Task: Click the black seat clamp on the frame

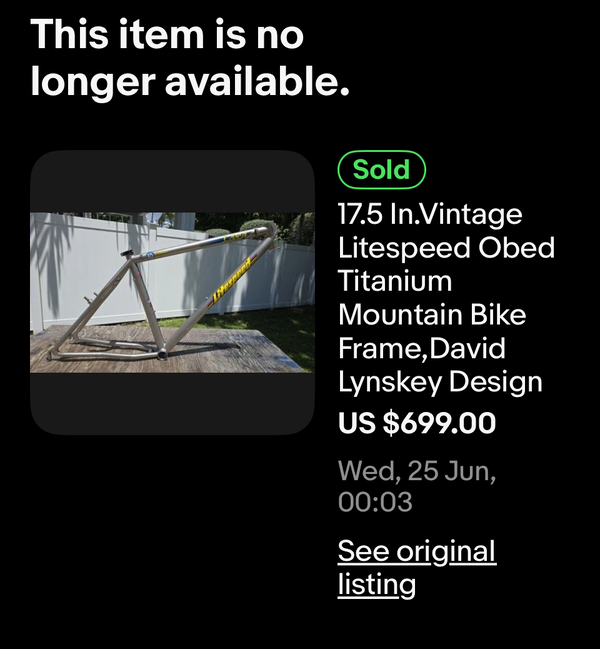Action: tap(128, 253)
